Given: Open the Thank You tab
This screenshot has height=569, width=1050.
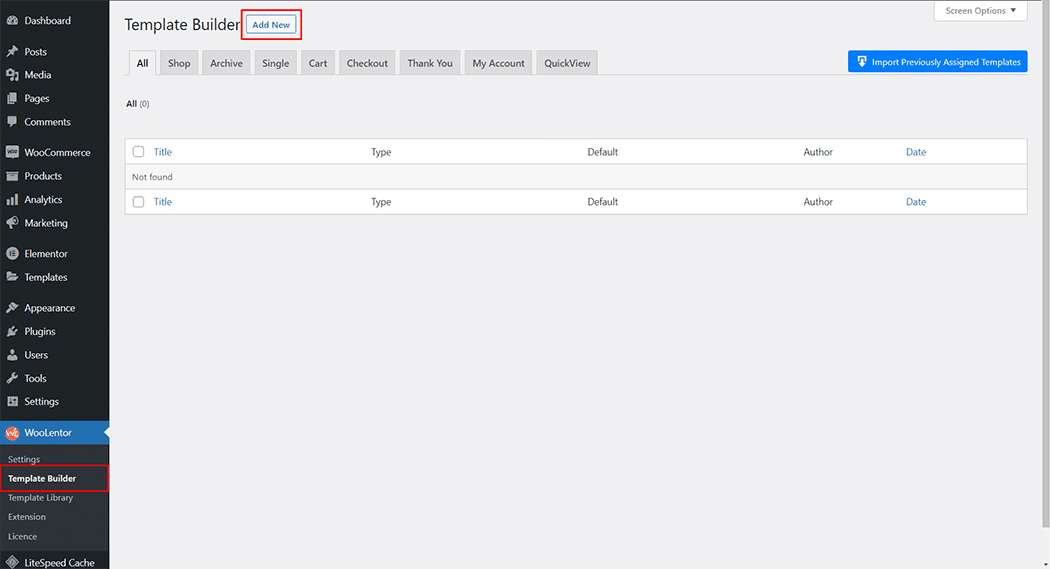Looking at the screenshot, I should pyautogui.click(x=430, y=63).
